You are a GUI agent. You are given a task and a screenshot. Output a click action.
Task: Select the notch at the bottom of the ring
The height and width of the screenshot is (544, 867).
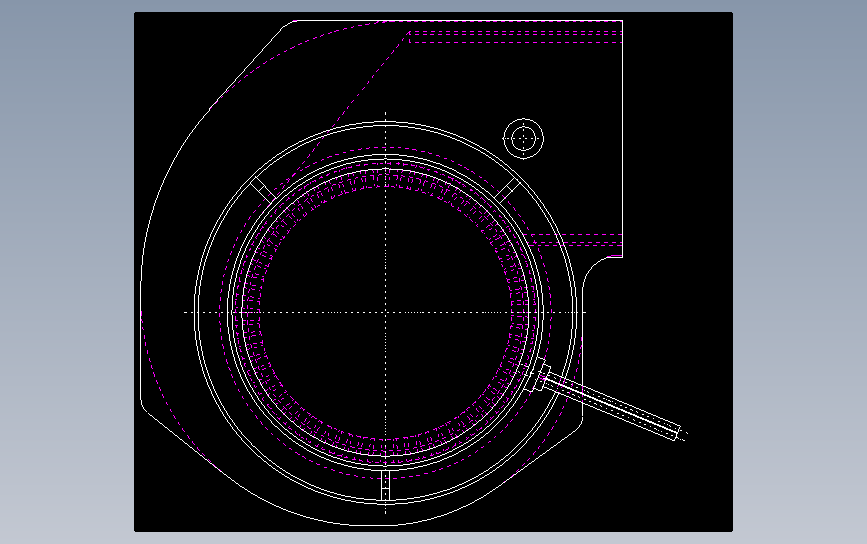click(x=385, y=485)
